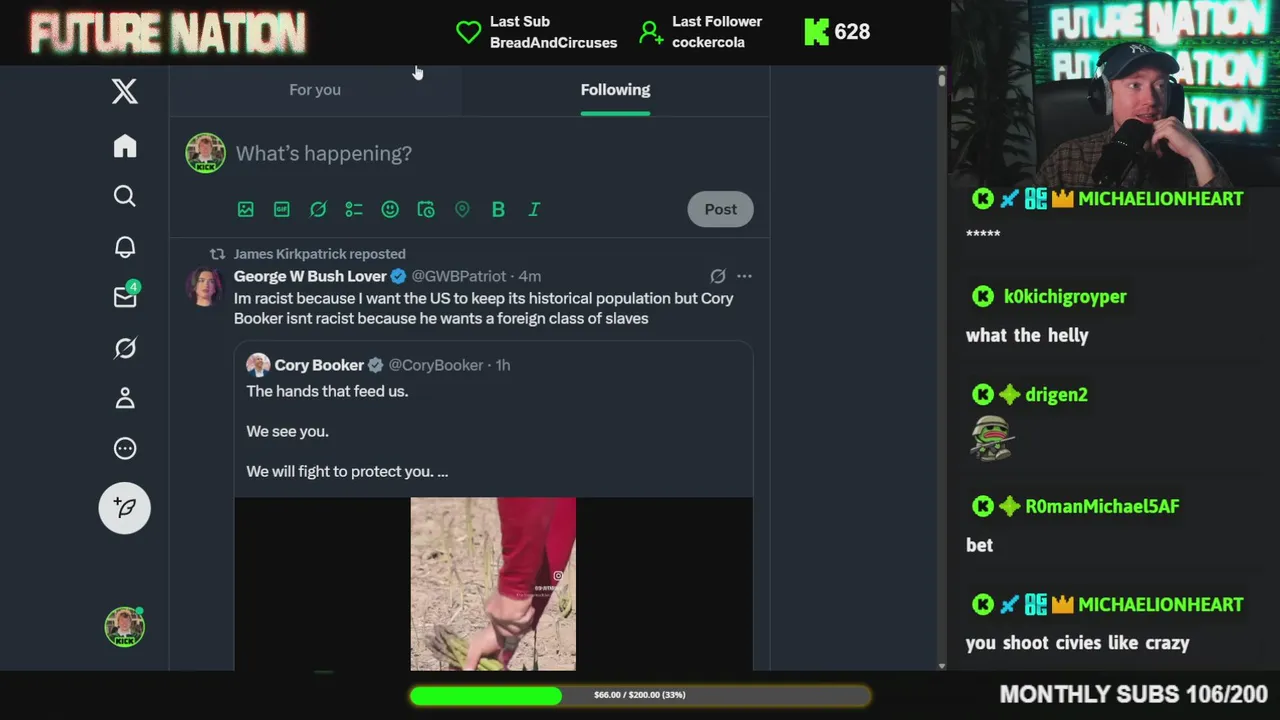Screen dimensions: 1280x720
Task: Click the k0kichigroyper chat username
Action: 1065,296
